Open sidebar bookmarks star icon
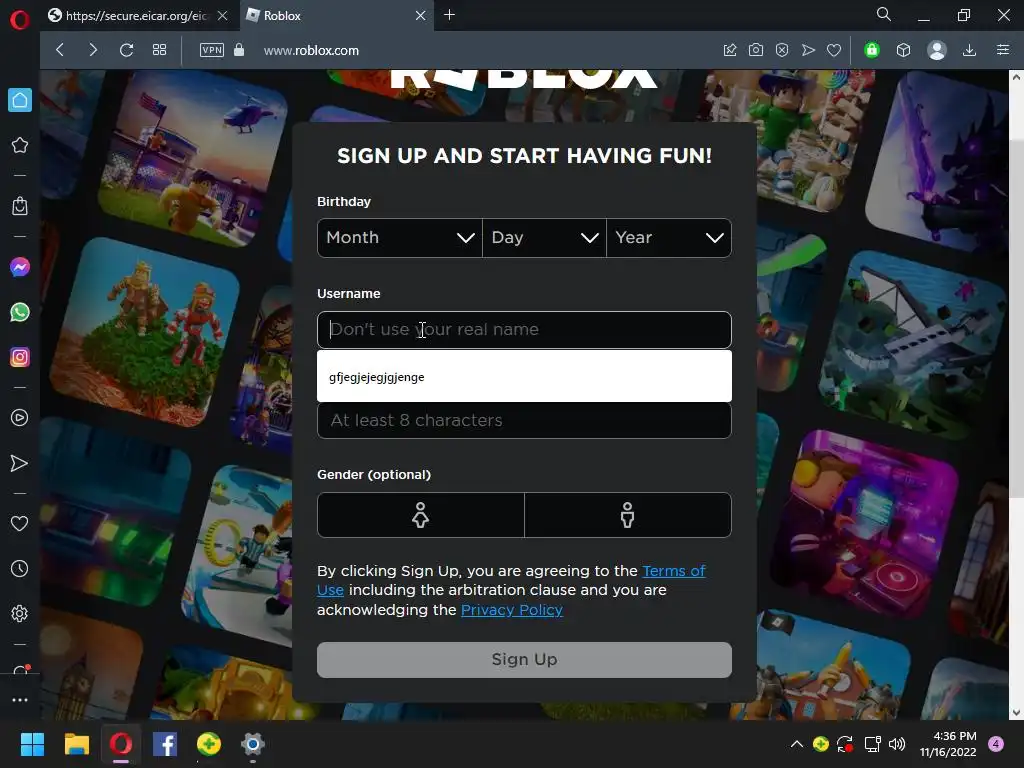 coord(20,145)
